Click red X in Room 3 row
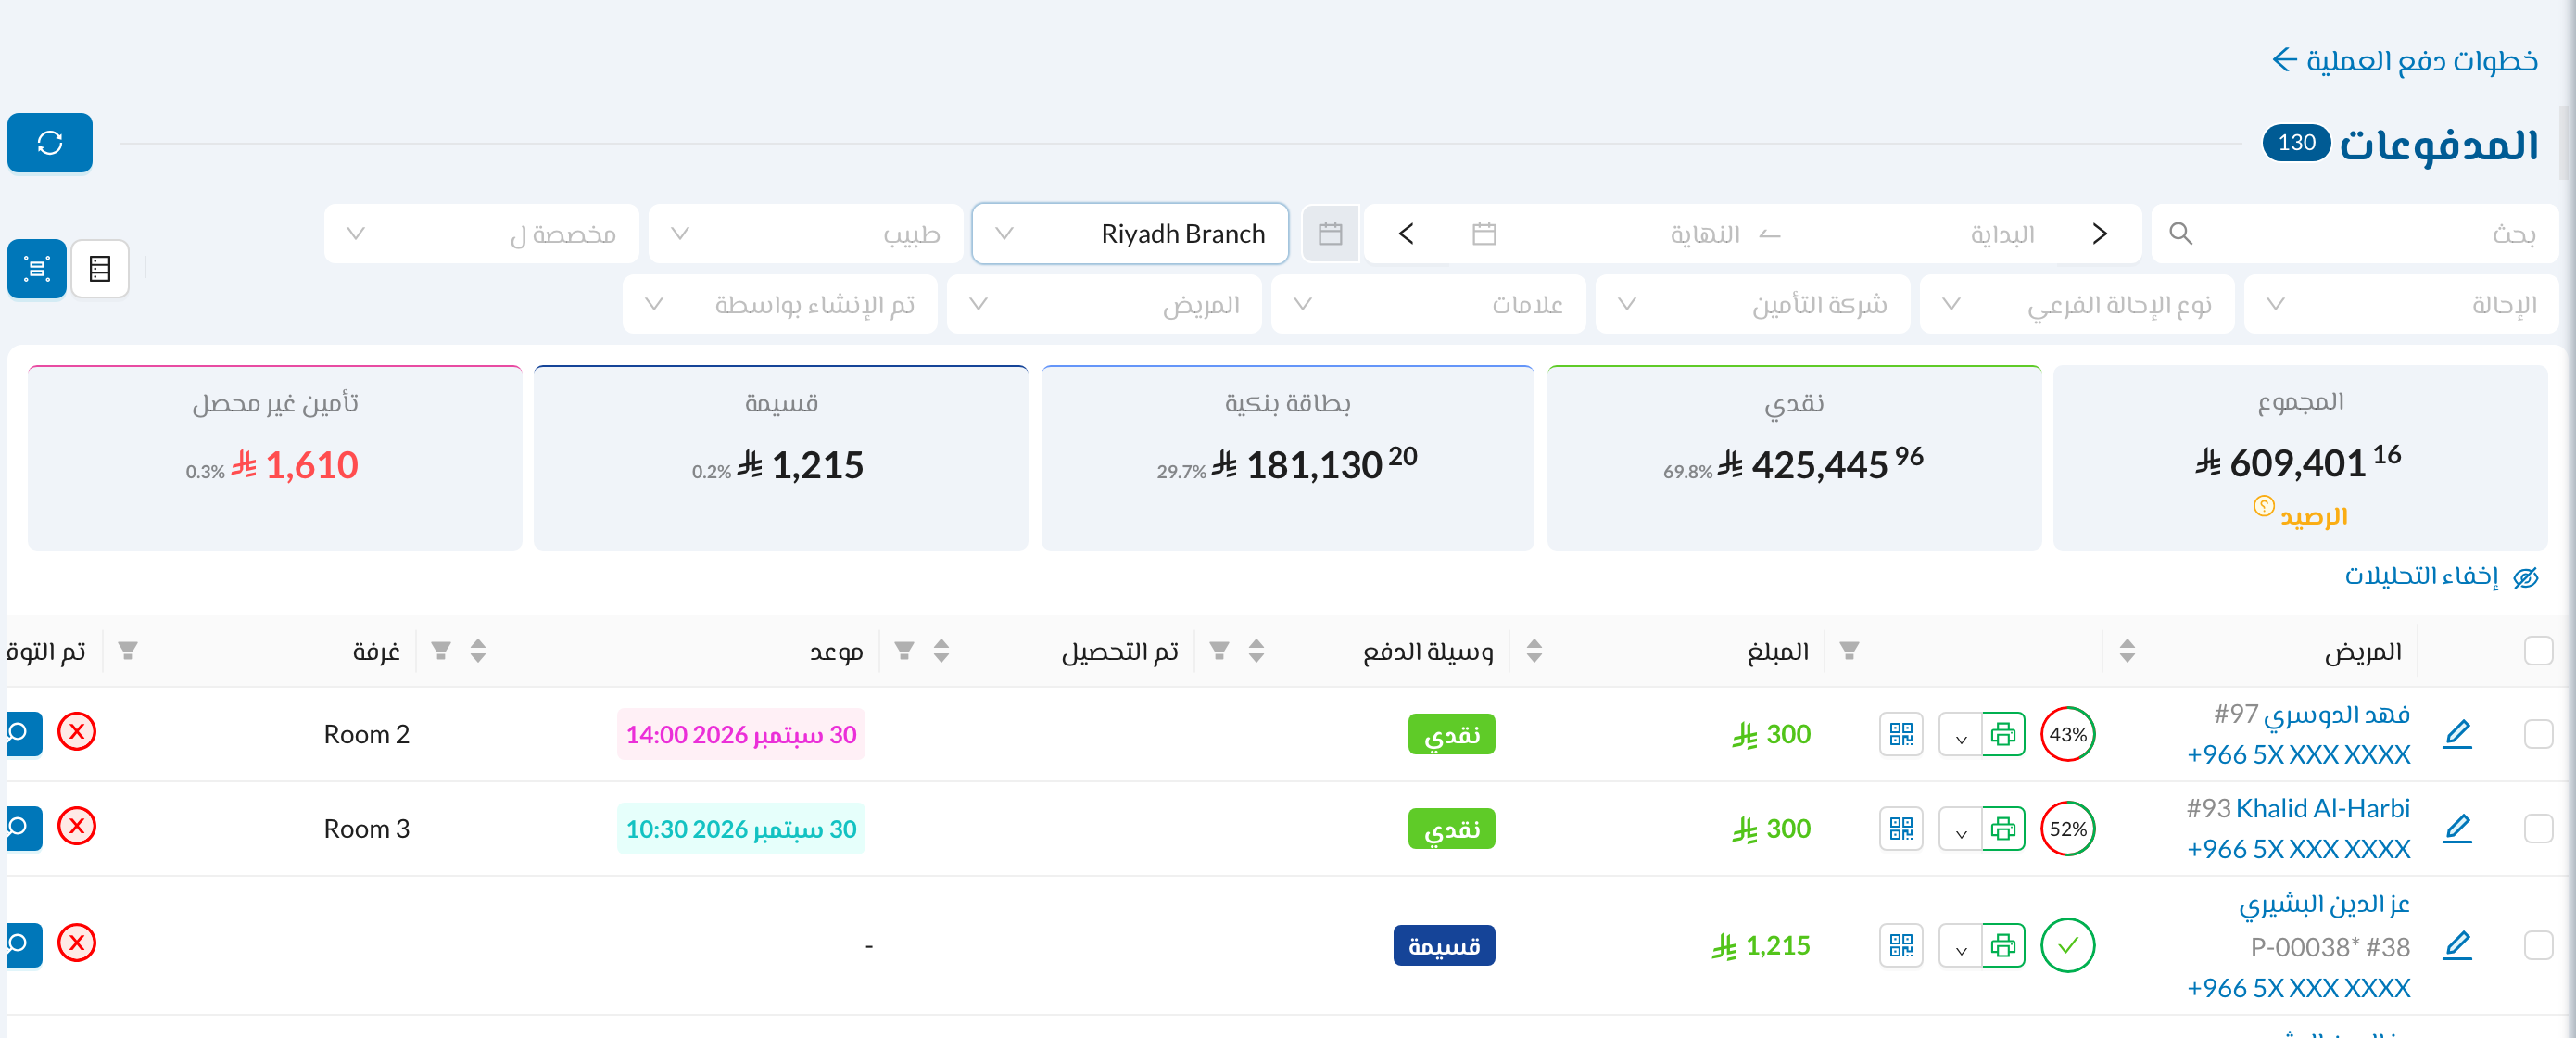This screenshot has width=2576, height=1038. [77, 827]
